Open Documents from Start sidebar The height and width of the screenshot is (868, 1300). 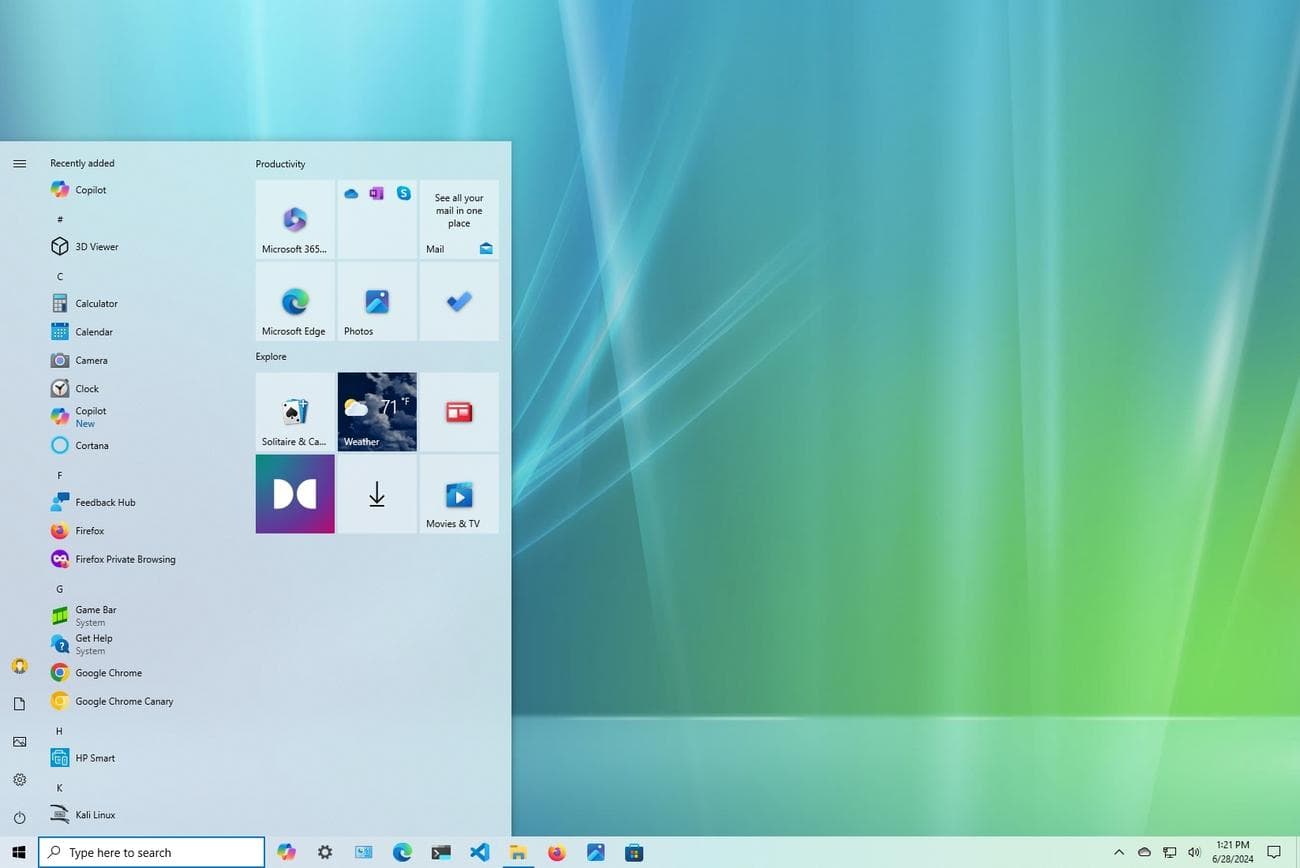(x=19, y=704)
